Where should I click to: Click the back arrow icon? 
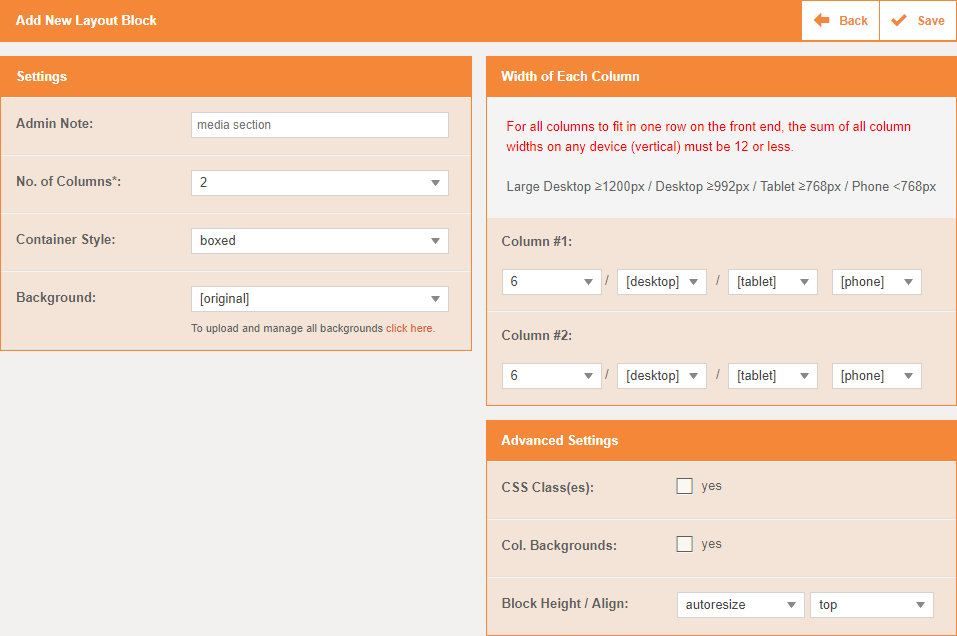point(822,20)
